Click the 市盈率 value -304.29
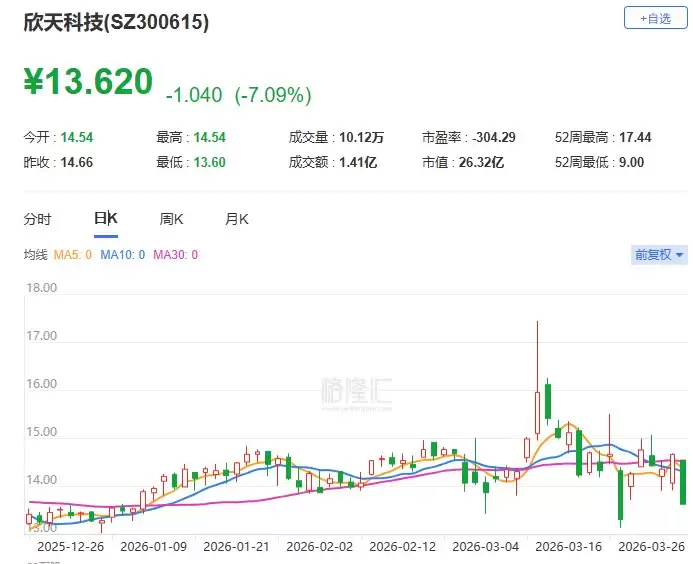 tap(496, 137)
